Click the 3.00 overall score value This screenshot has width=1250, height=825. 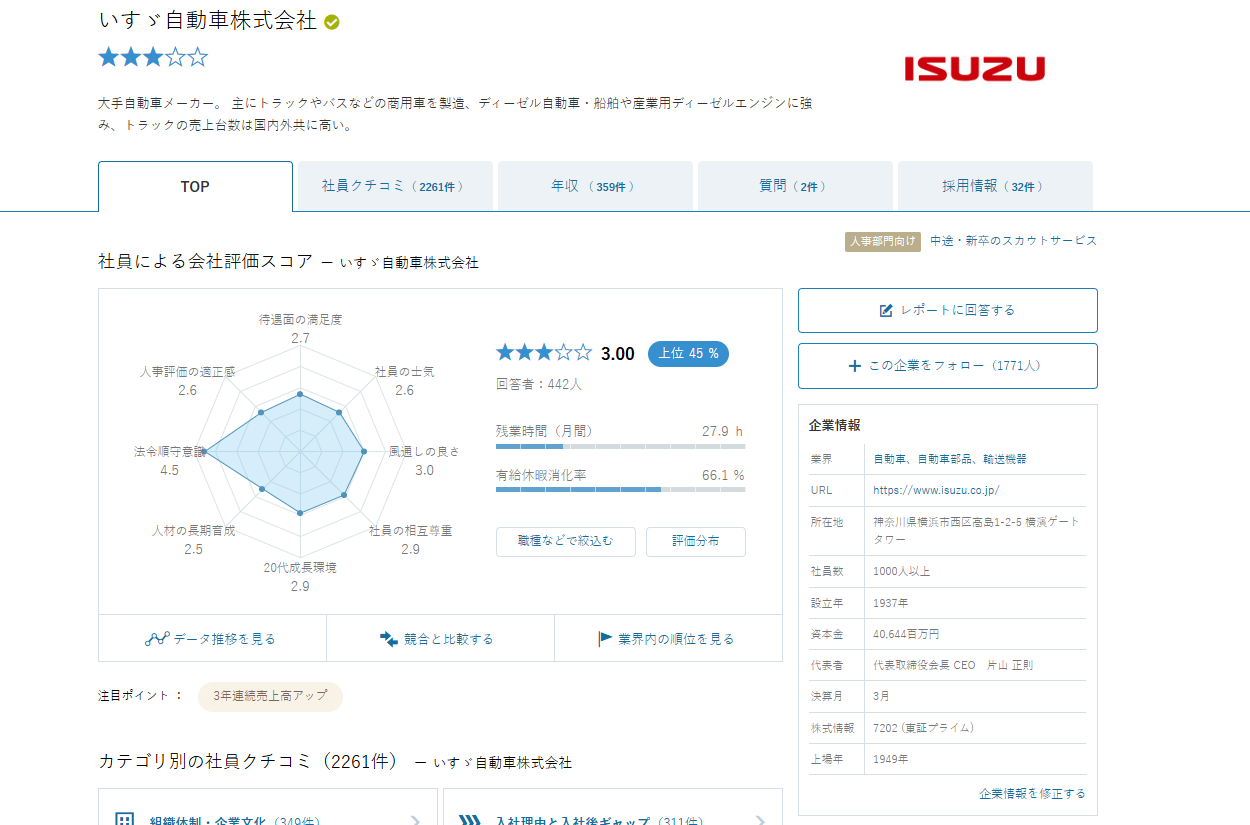618,354
